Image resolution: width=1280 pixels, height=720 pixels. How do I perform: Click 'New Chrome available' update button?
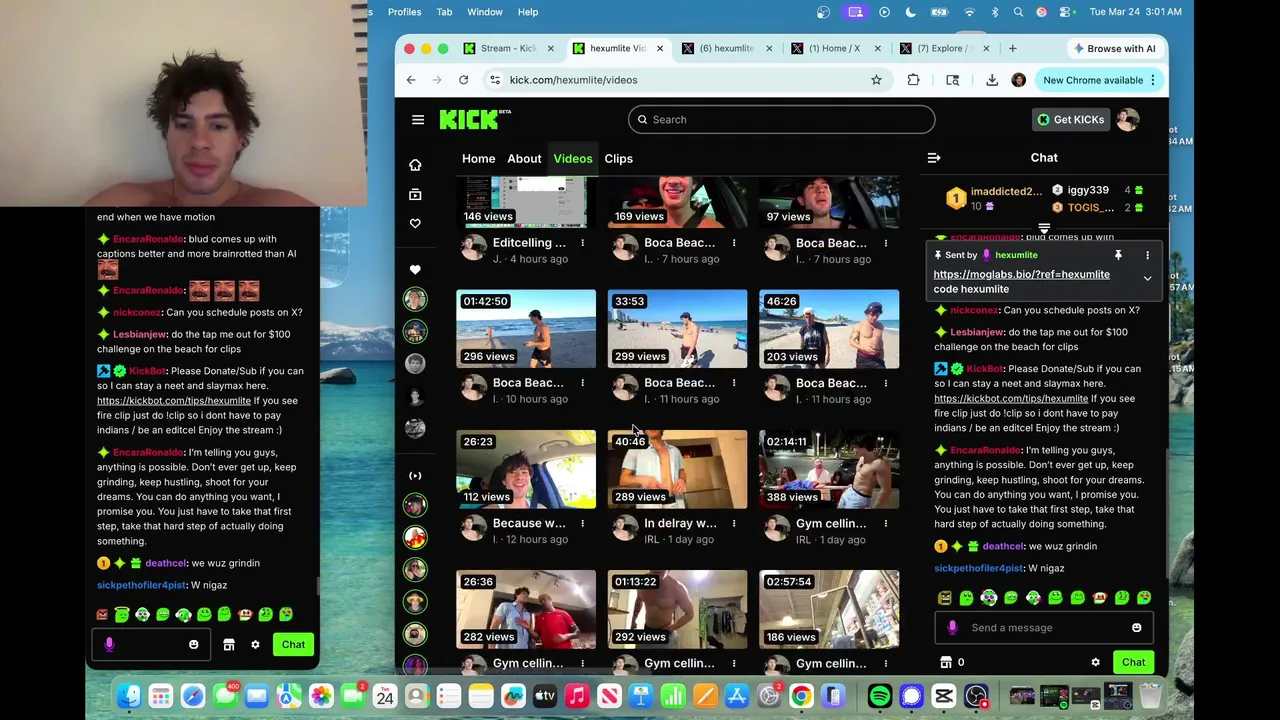[1092, 80]
